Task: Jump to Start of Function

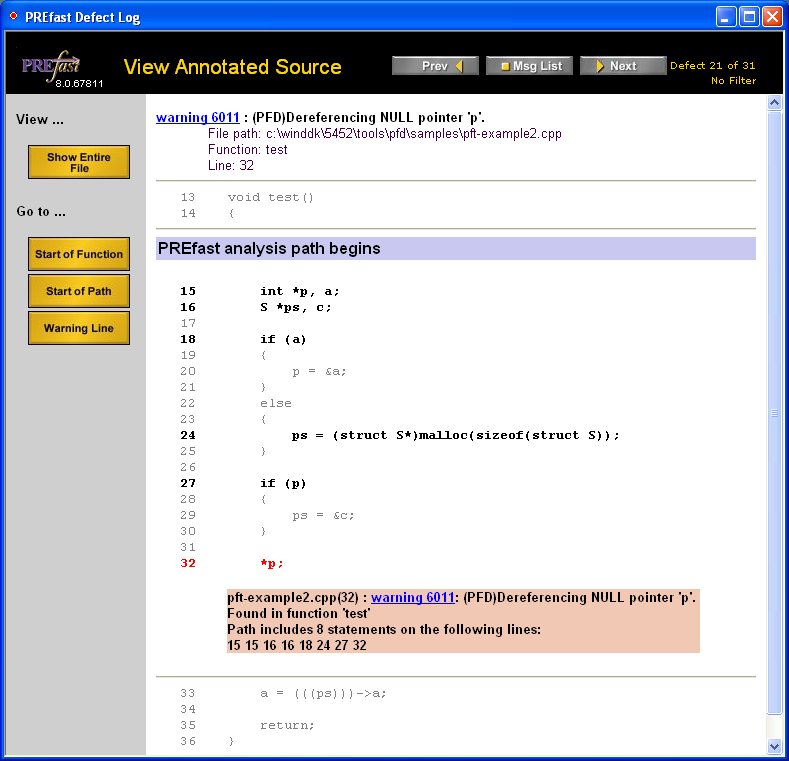Action: [x=79, y=254]
